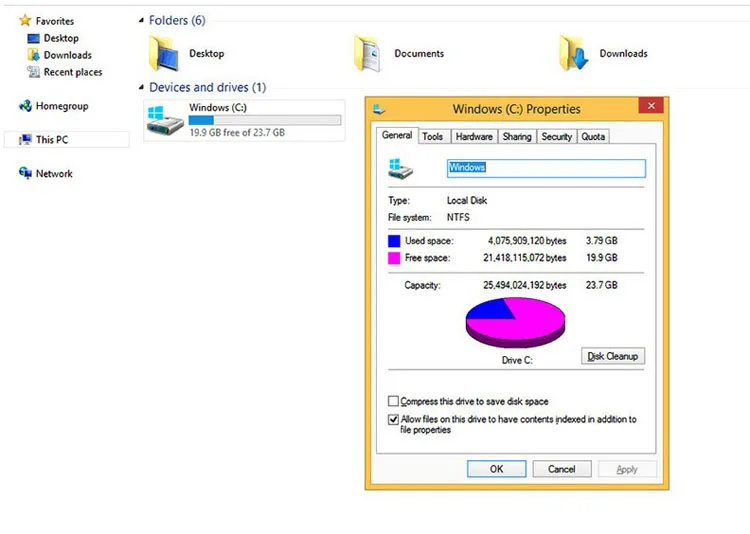Select This PC label in navigation pane
750x534 pixels.
[52, 140]
